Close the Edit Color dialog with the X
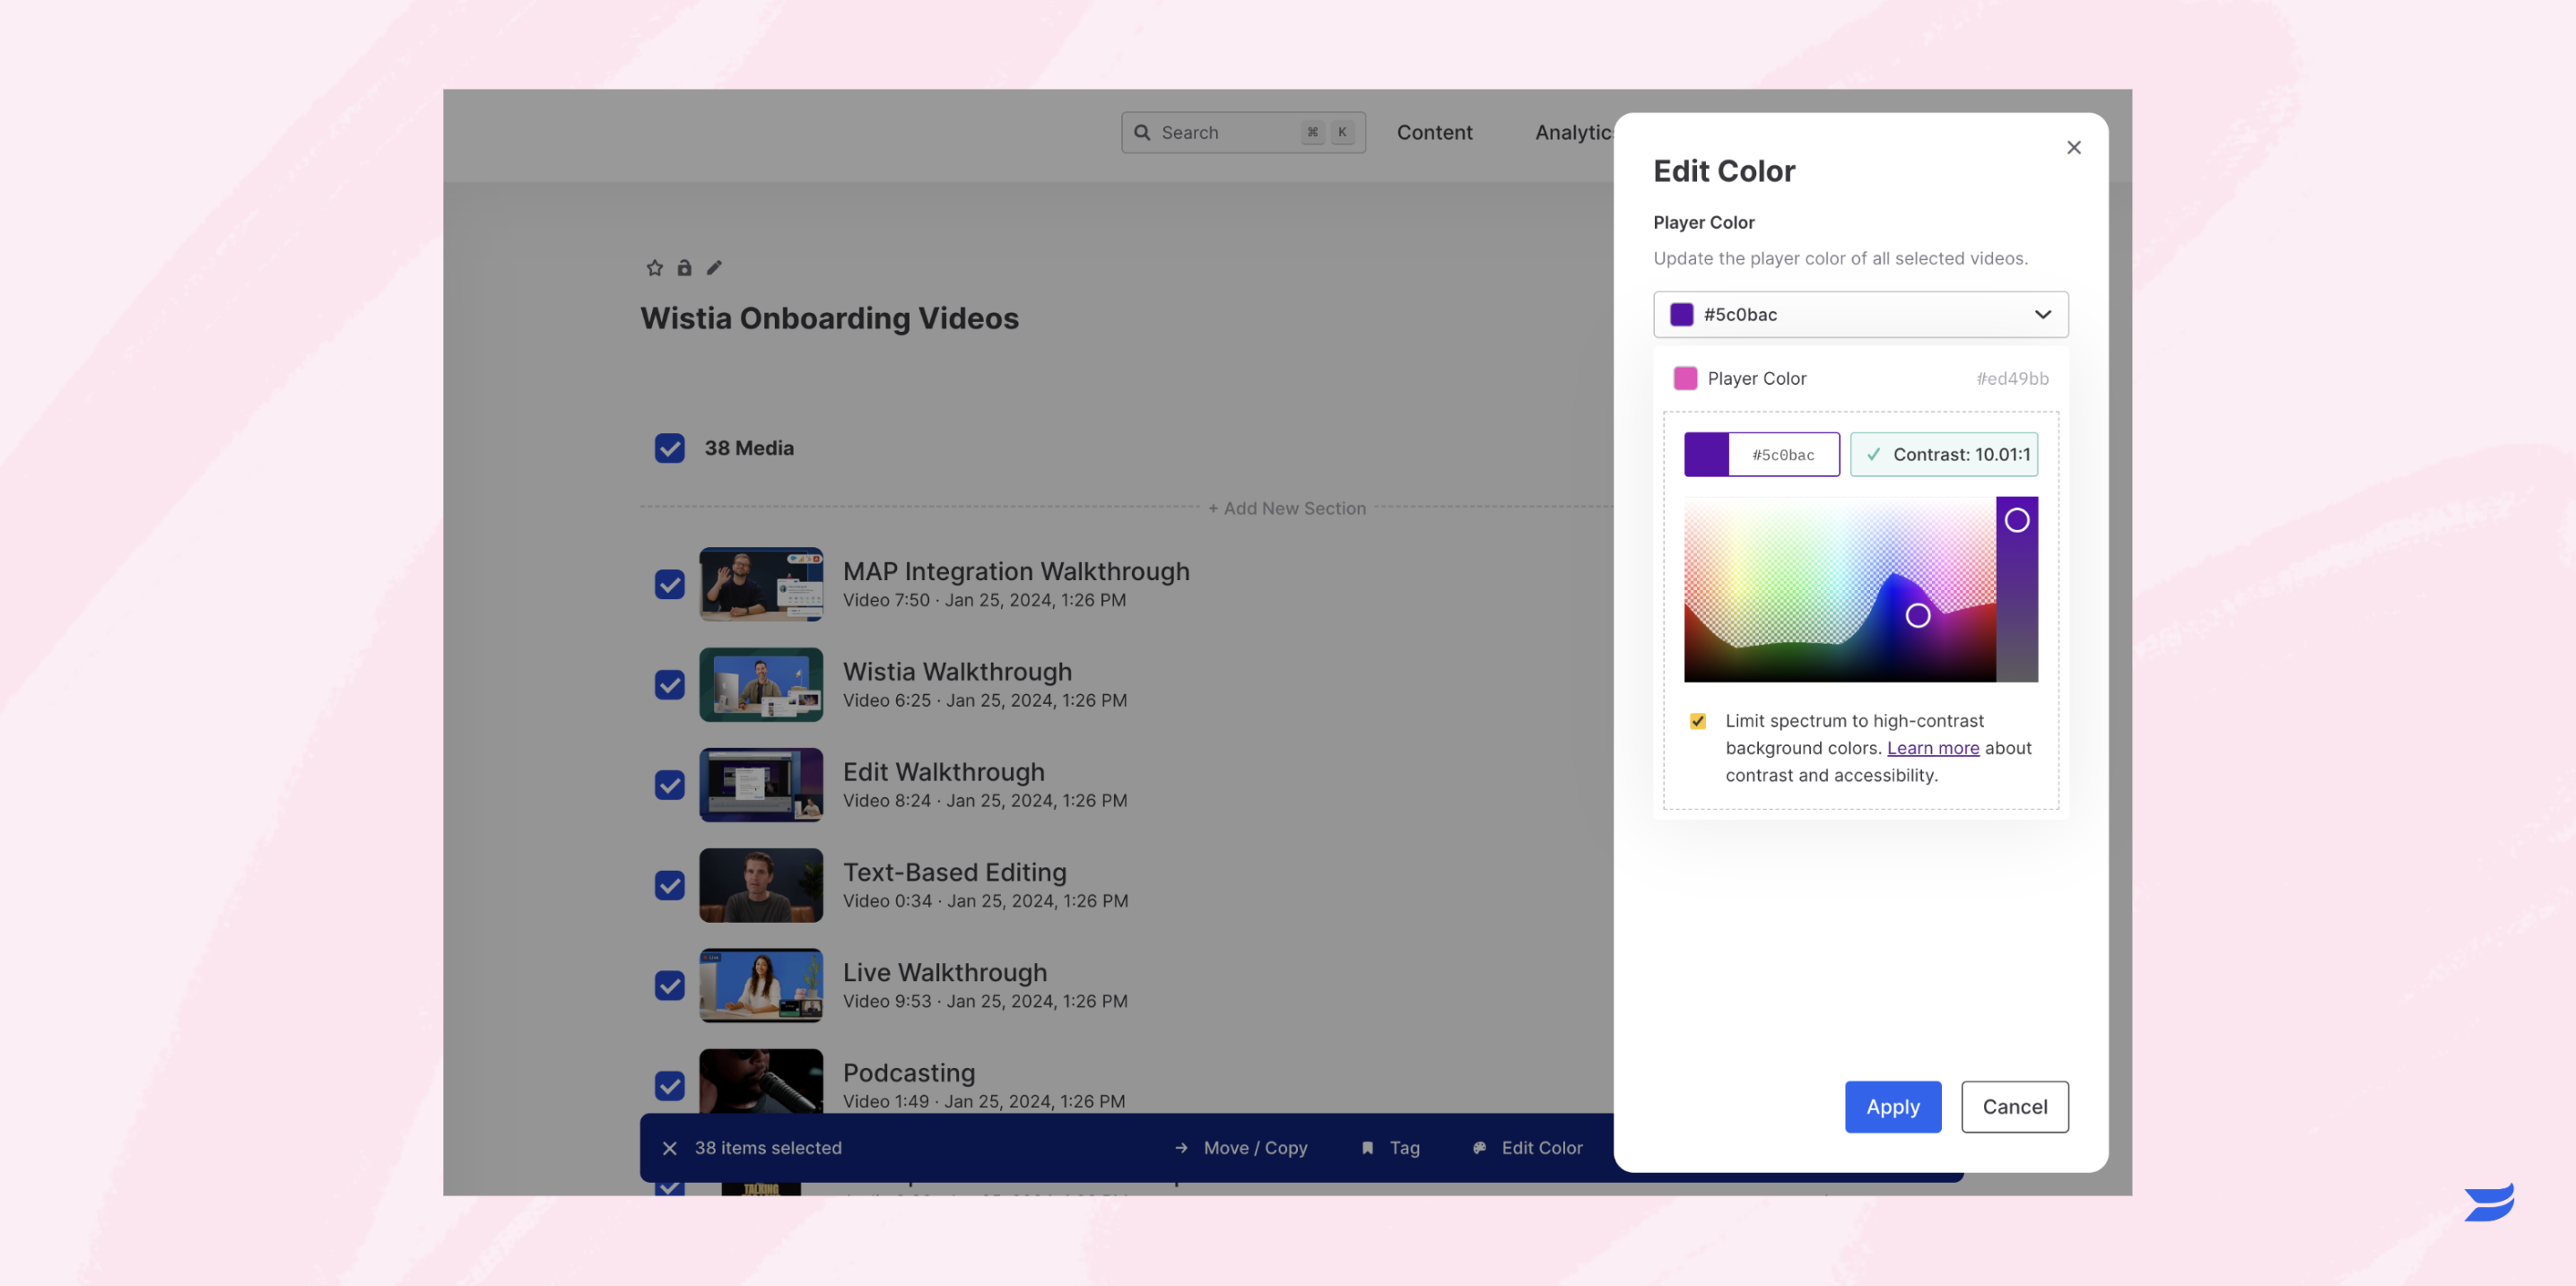Viewport: 2576px width, 1286px height. click(x=2074, y=147)
